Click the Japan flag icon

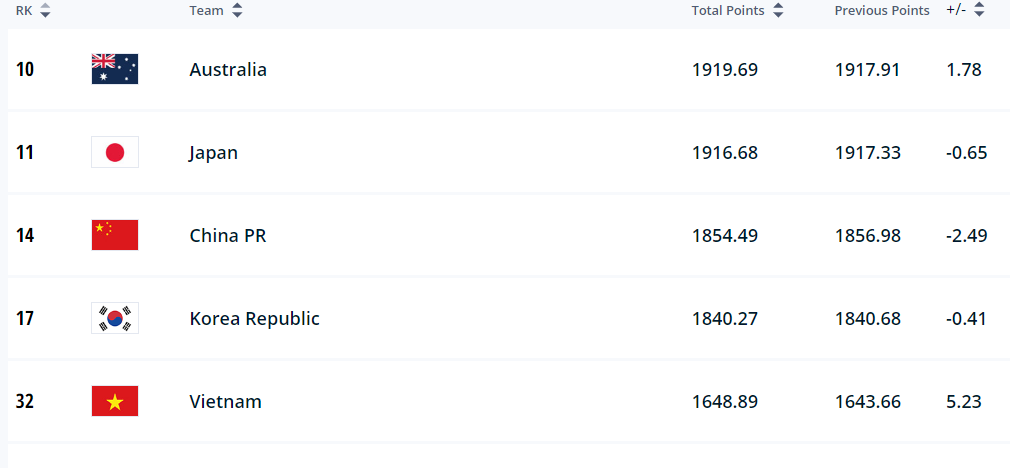click(x=115, y=152)
